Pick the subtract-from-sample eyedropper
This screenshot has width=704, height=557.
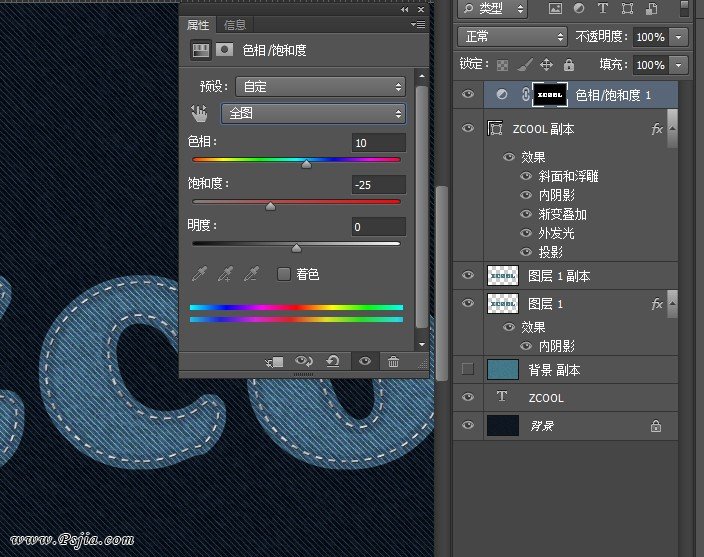pos(252,273)
